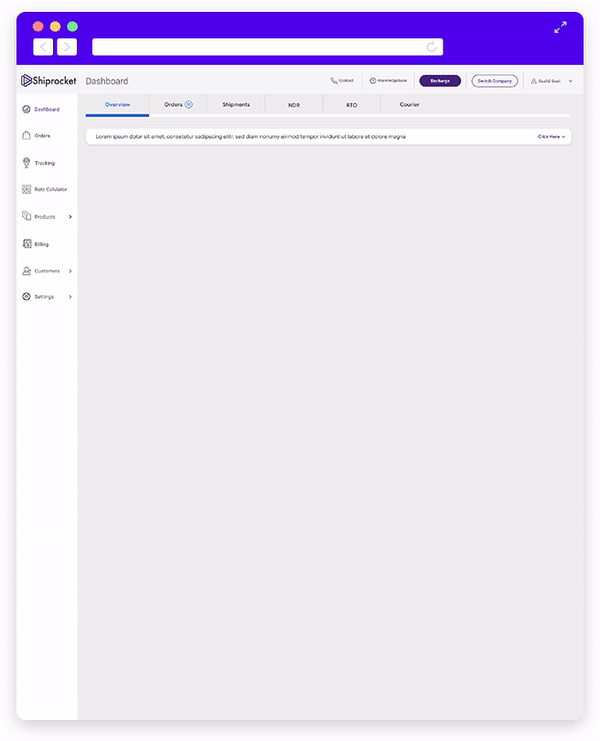Image resolution: width=600 pixels, height=741 pixels.
Task: Open the Contact link in header
Action: pos(346,81)
